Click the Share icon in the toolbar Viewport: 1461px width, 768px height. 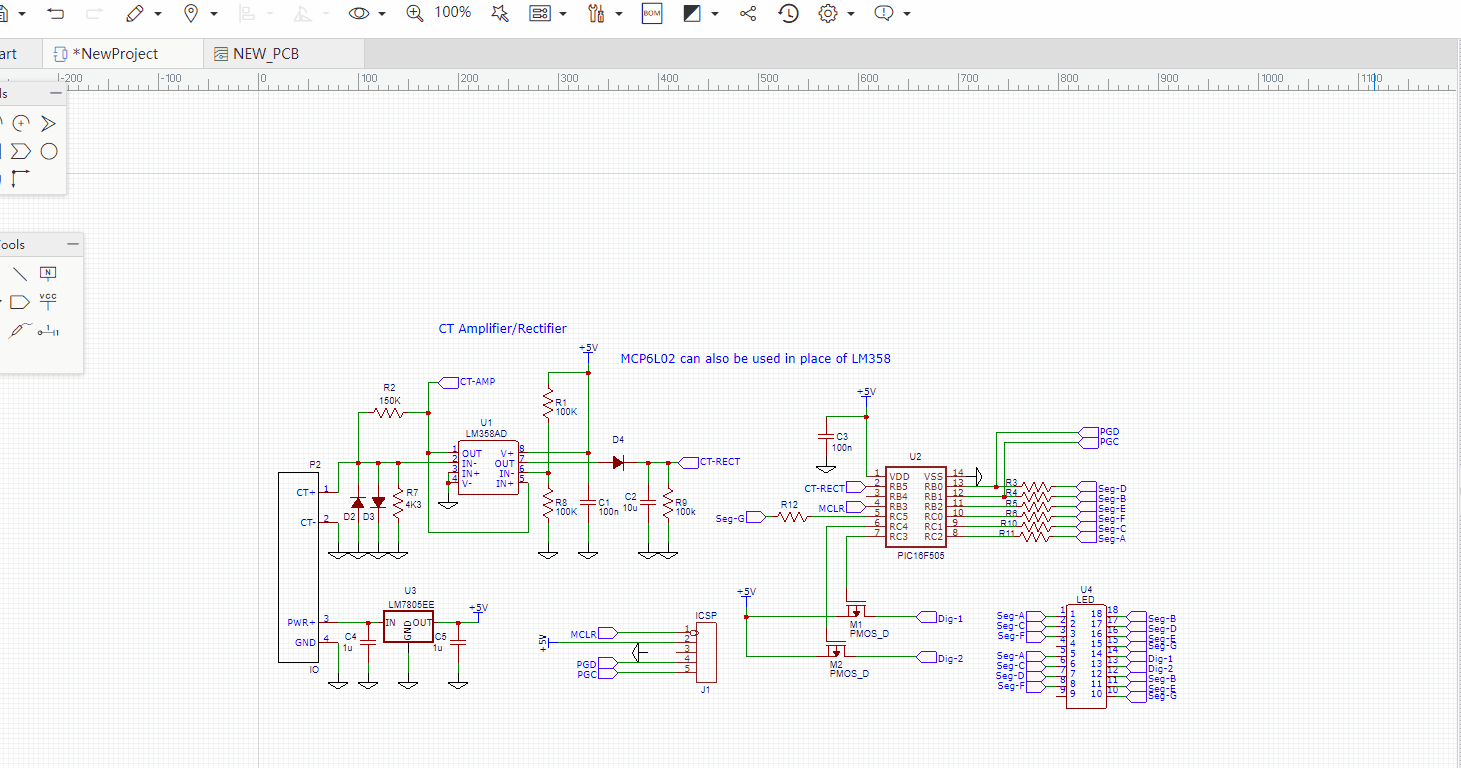[x=748, y=13]
